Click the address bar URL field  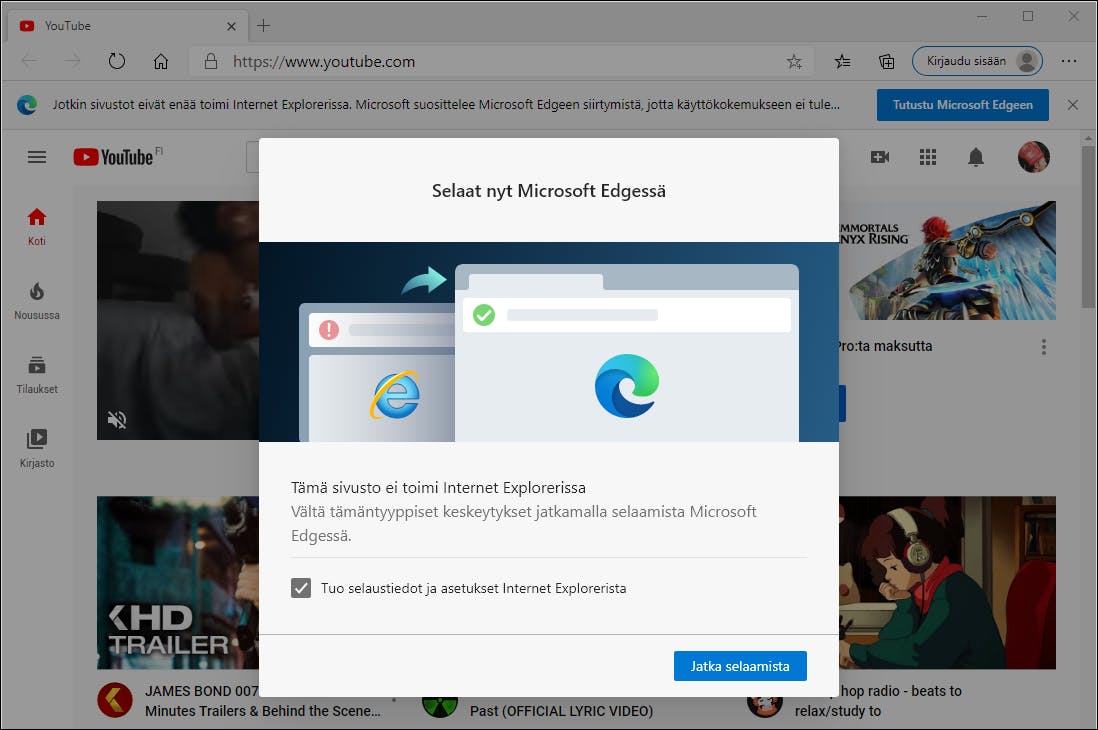tap(501, 62)
